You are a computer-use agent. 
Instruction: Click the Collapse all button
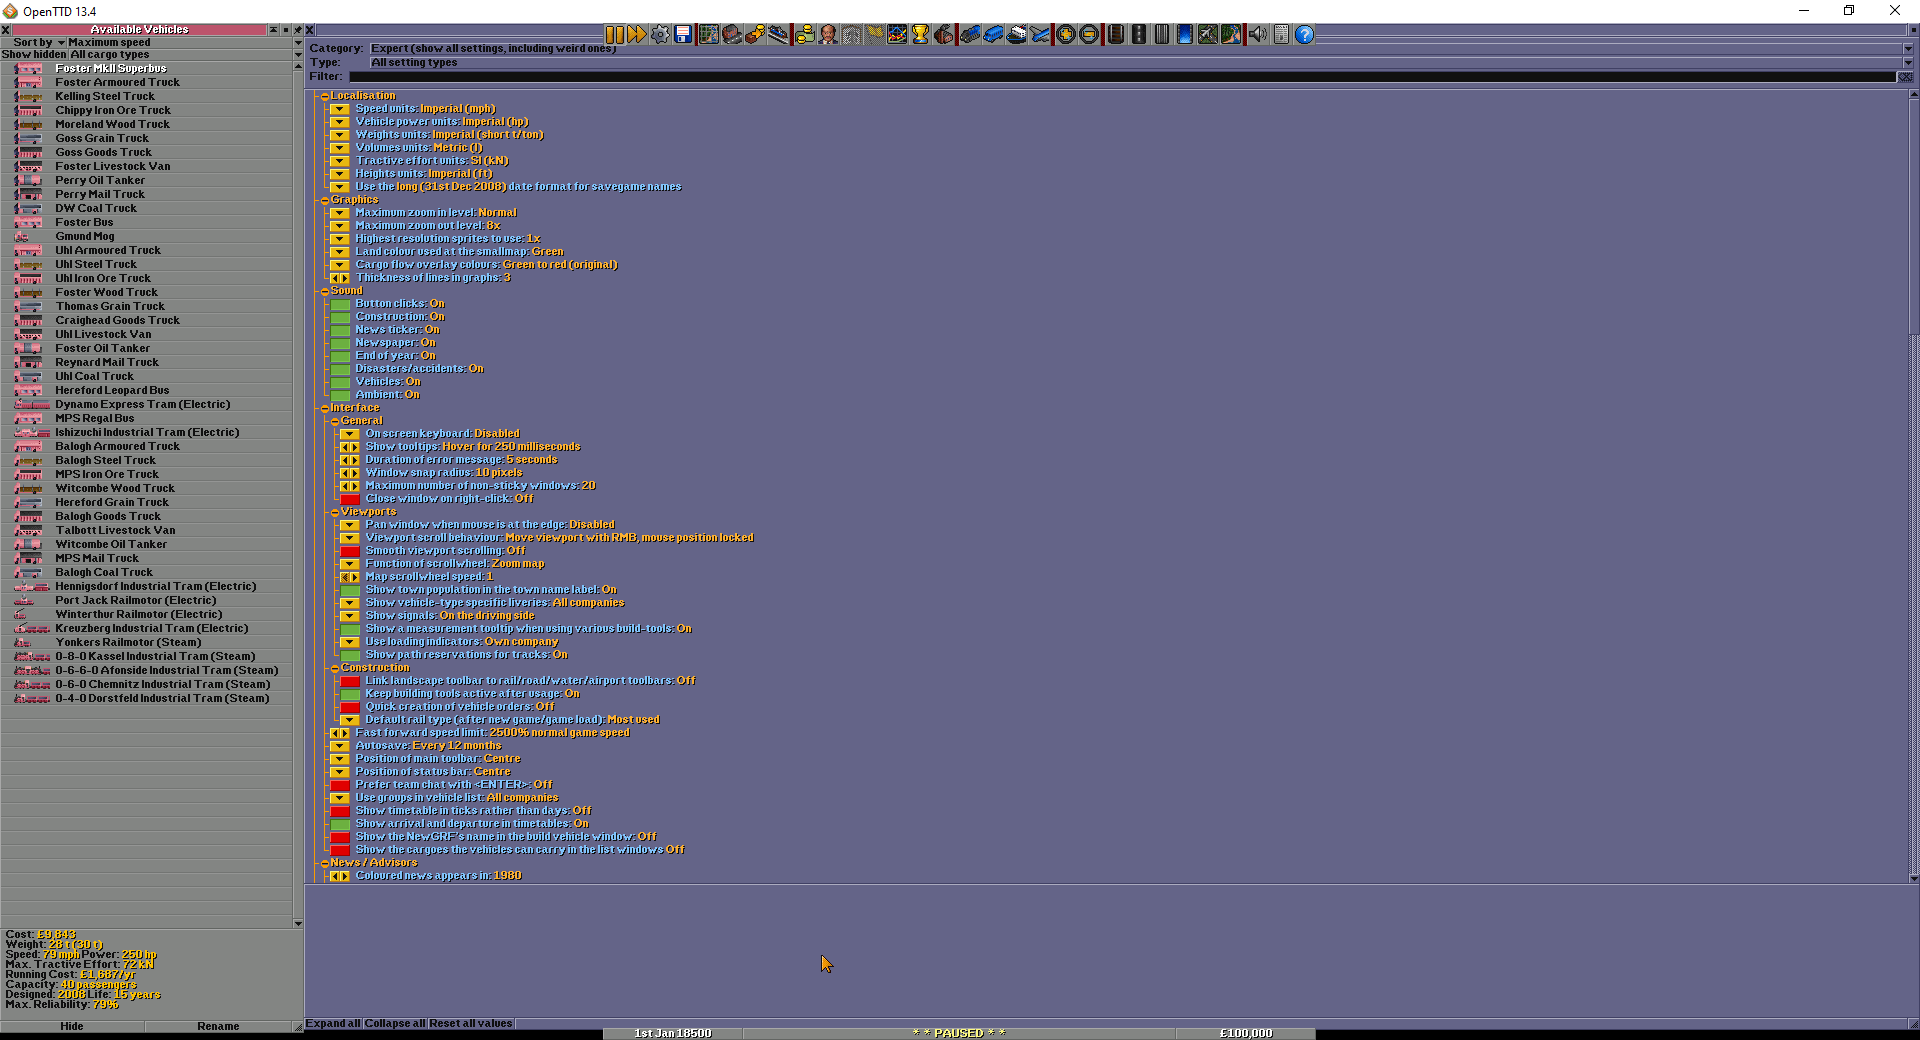pyautogui.click(x=395, y=1023)
